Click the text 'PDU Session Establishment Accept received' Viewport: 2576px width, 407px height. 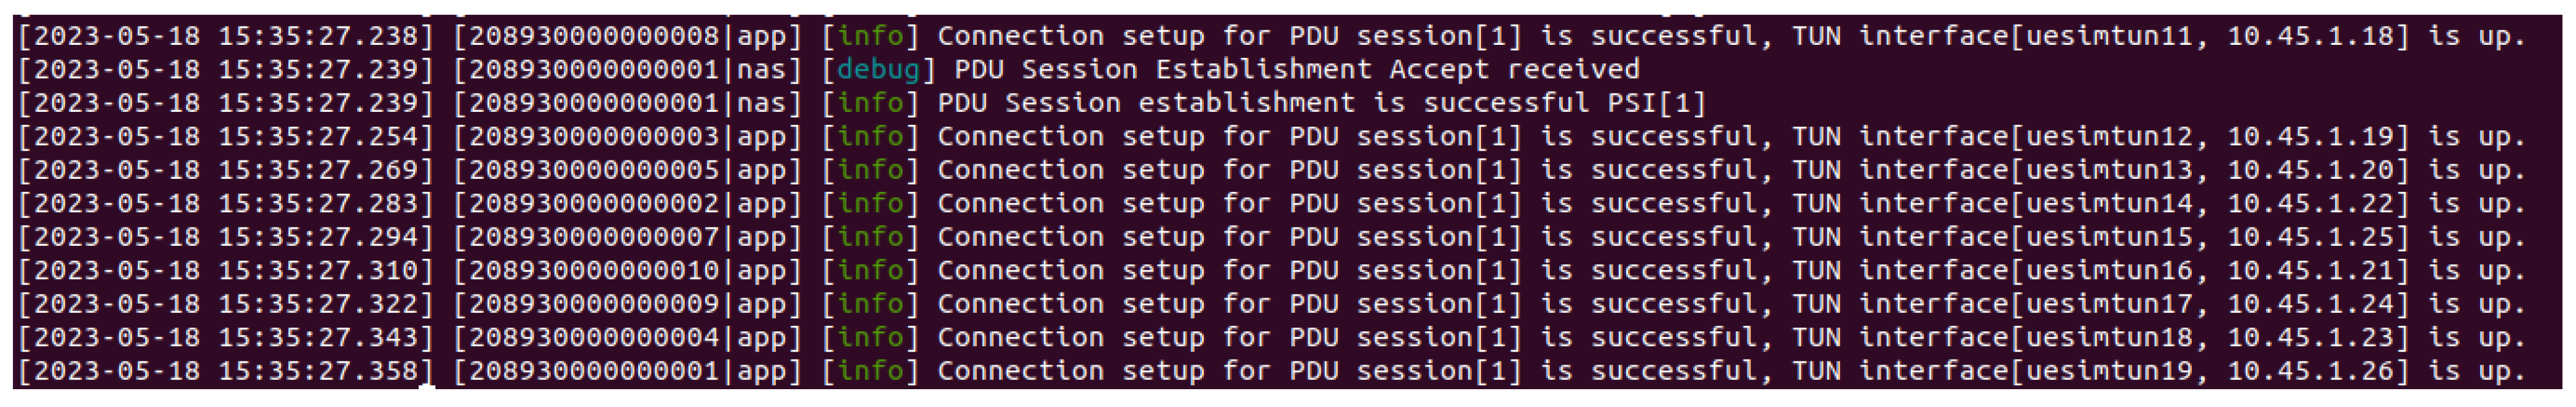coord(1296,70)
